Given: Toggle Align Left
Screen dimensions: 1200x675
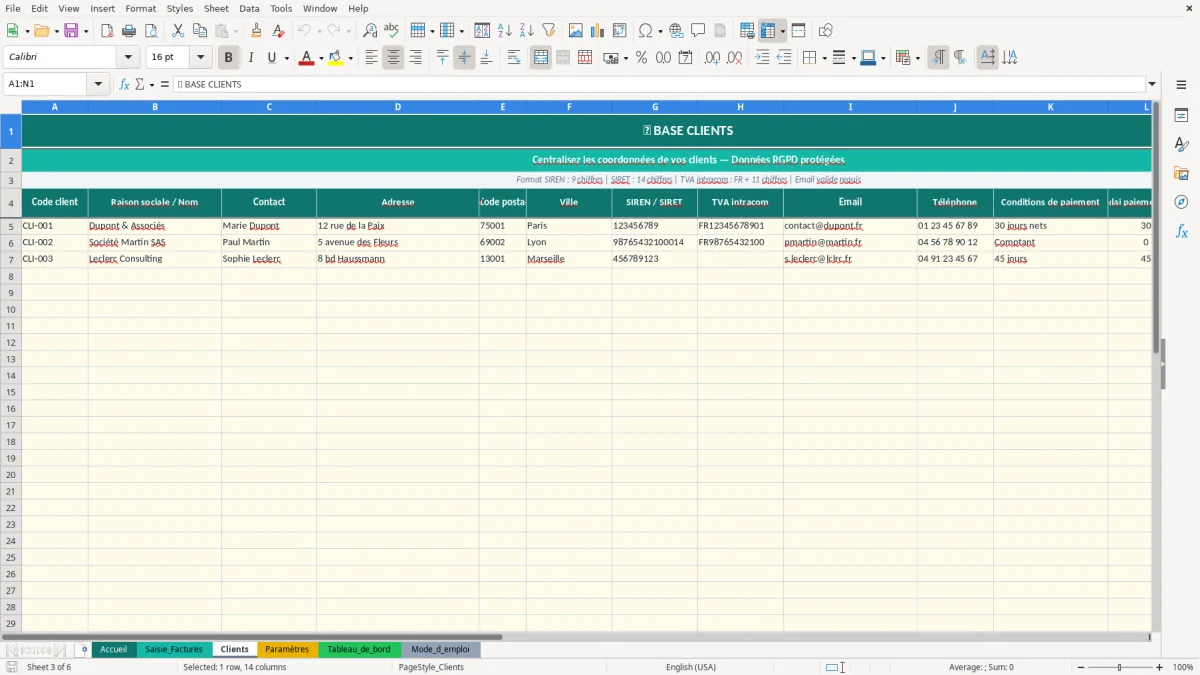Looking at the screenshot, I should pyautogui.click(x=371, y=58).
